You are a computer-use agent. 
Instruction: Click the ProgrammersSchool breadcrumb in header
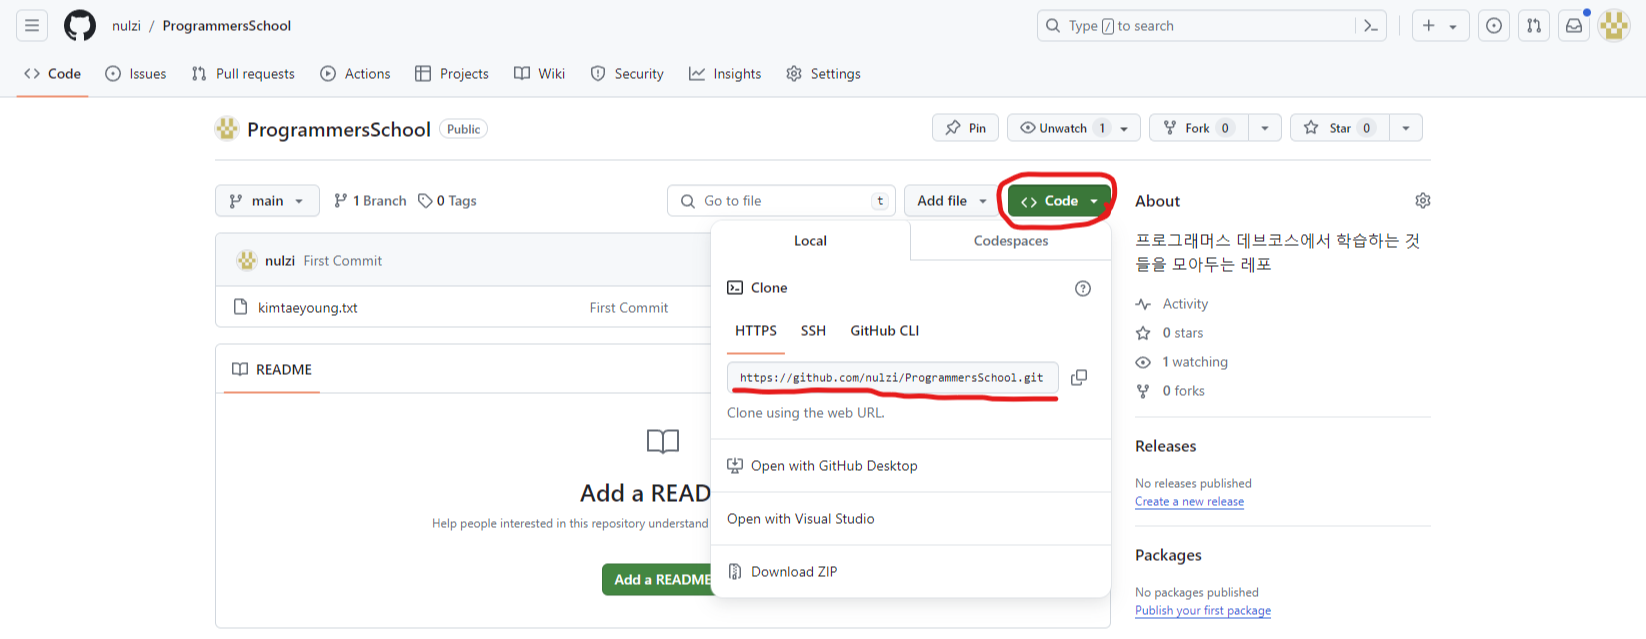click(x=227, y=26)
